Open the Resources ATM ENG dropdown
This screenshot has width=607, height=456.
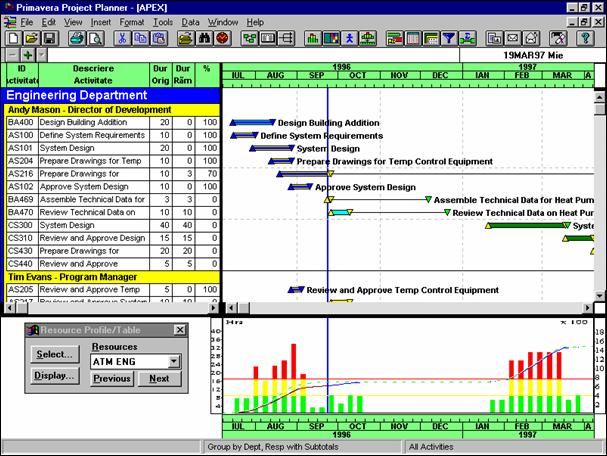174,361
